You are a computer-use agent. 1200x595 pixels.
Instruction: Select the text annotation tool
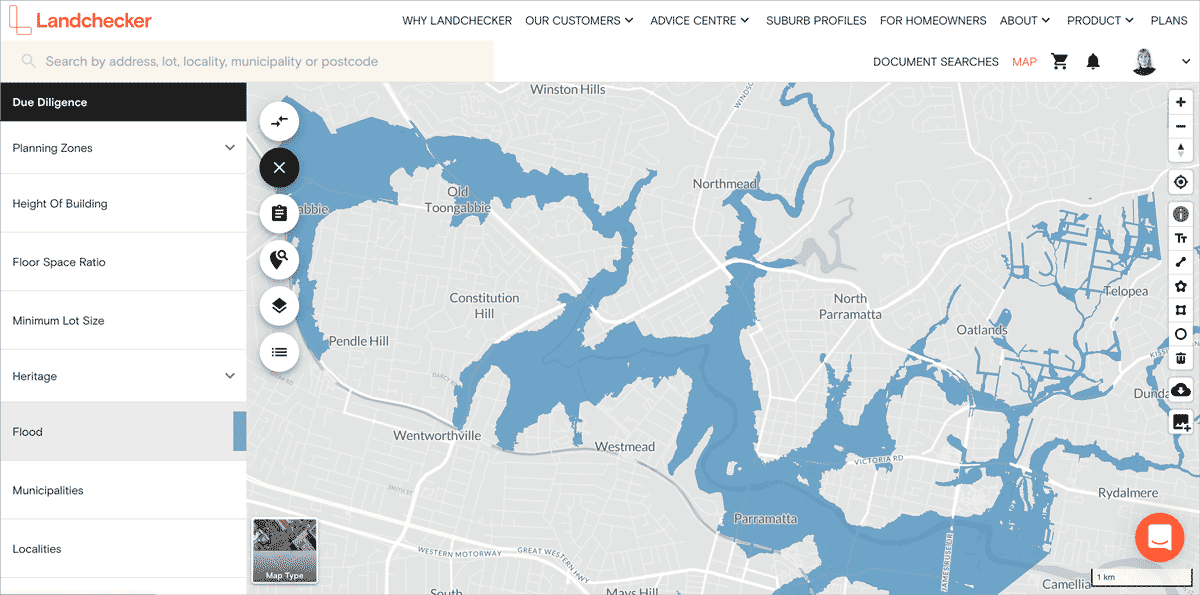[1181, 238]
